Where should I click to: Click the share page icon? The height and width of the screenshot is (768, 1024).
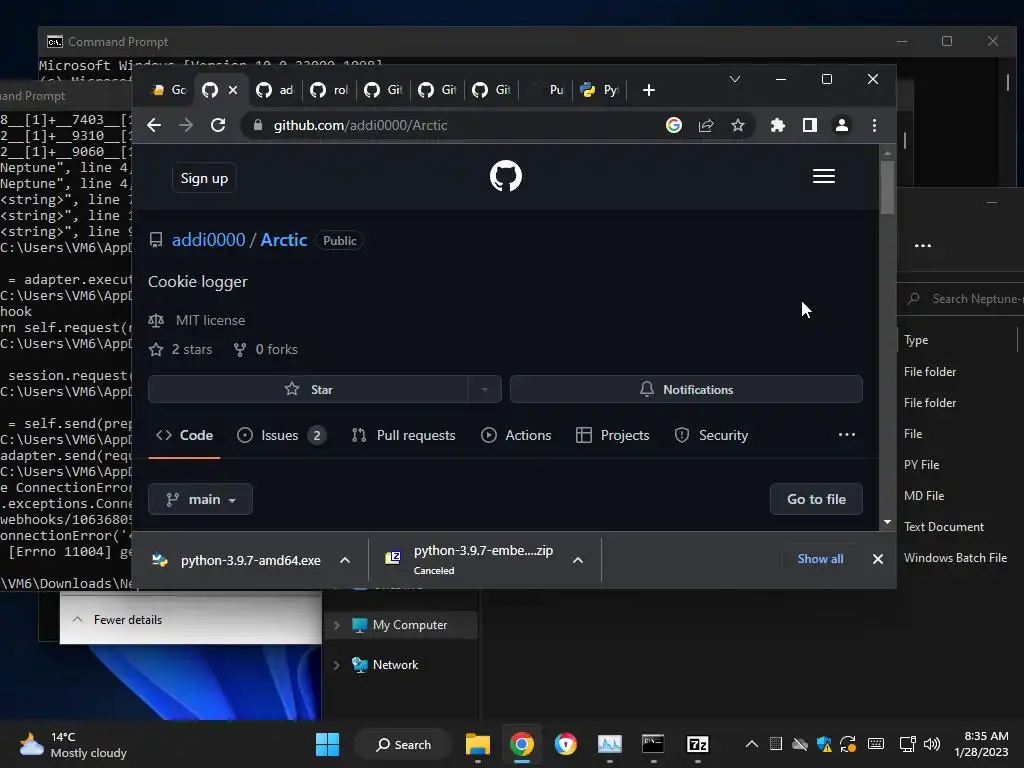coord(706,125)
